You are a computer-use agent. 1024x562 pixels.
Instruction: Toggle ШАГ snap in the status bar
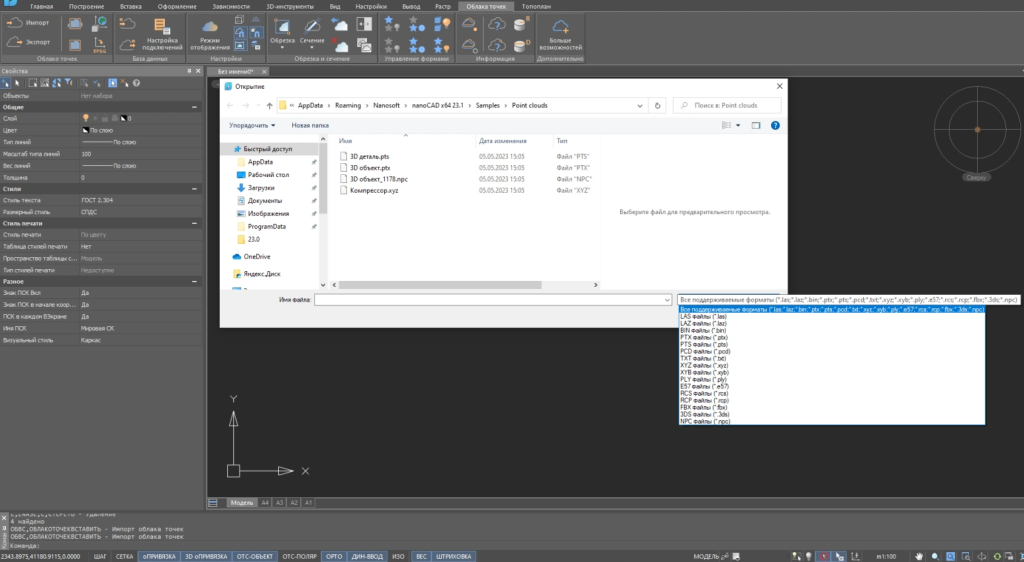coord(100,555)
